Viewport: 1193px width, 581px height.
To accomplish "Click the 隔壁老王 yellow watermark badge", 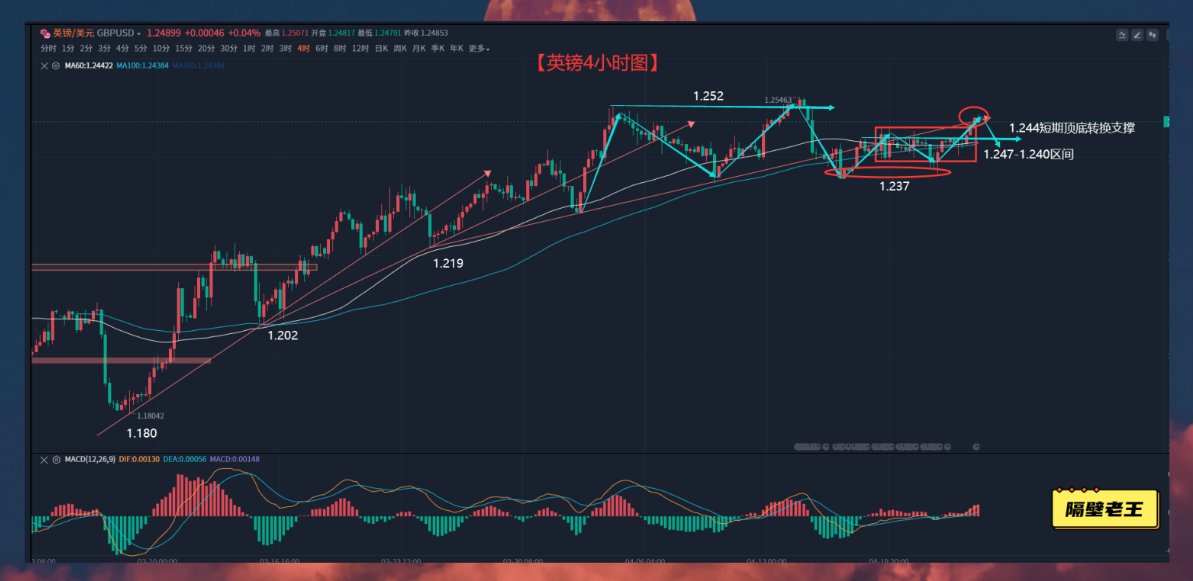I will tap(1105, 509).
